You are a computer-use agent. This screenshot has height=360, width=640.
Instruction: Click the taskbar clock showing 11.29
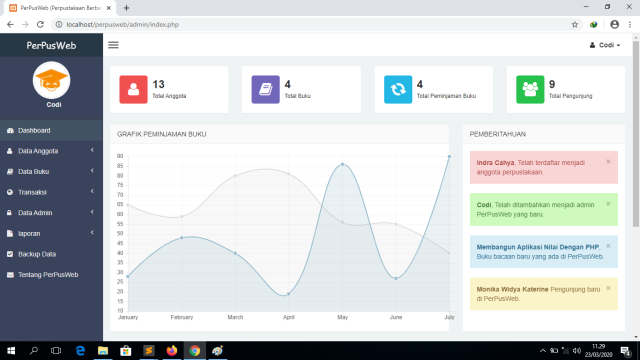(598, 351)
